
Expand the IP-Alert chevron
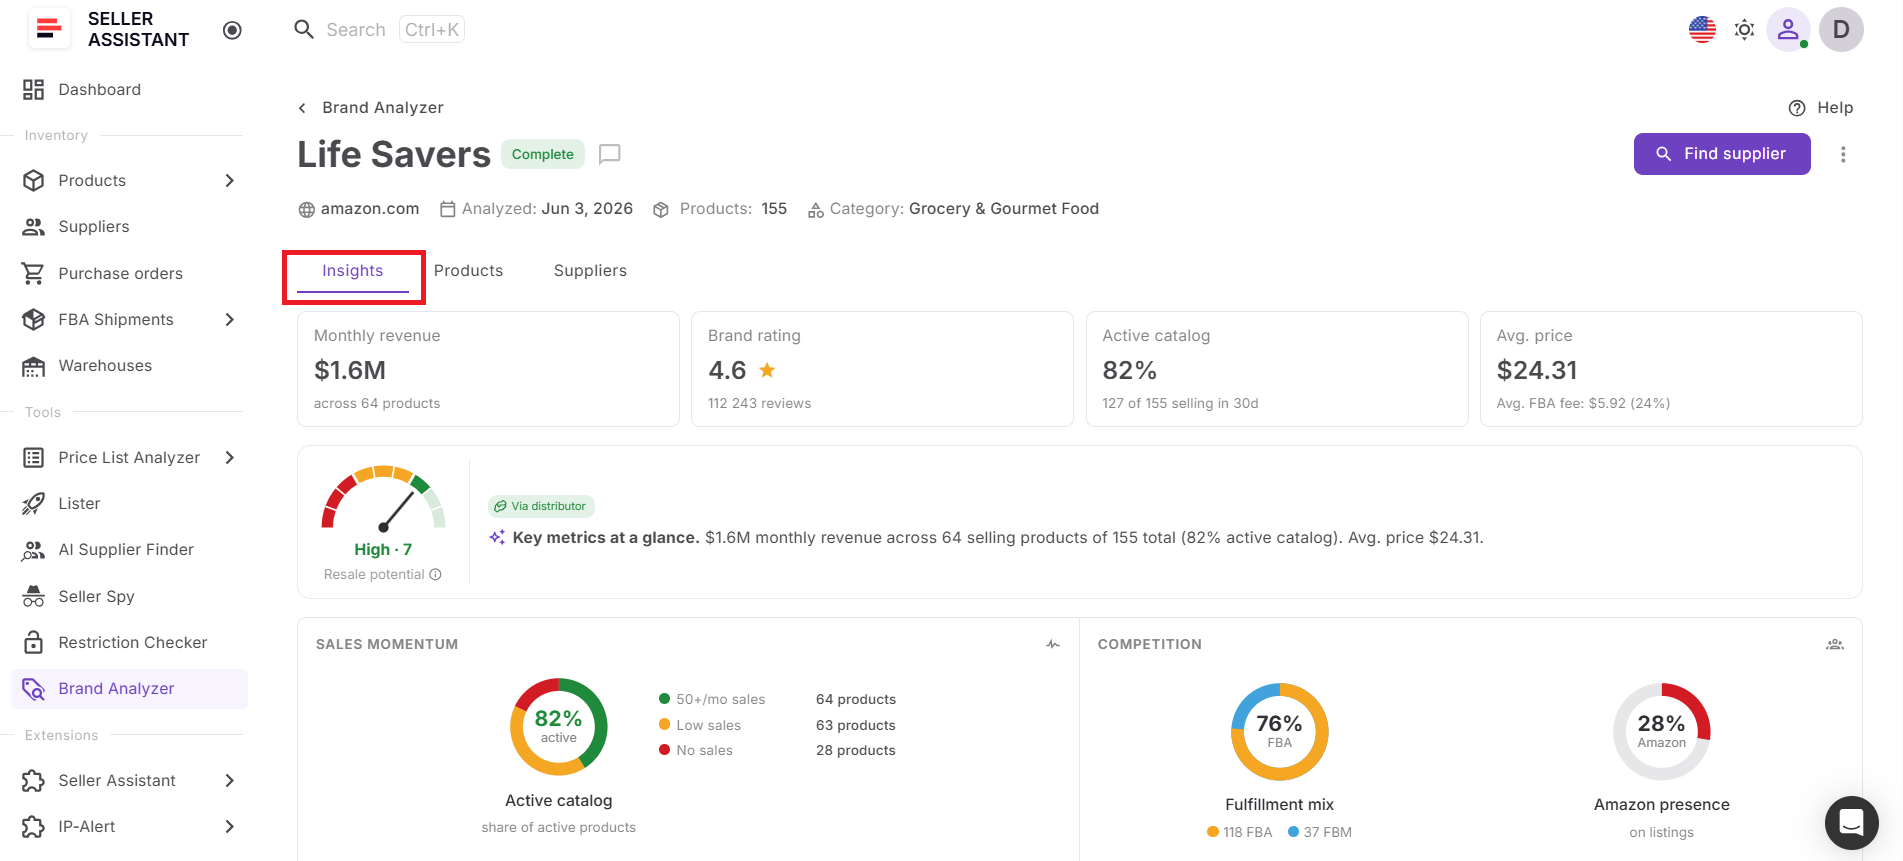229,827
